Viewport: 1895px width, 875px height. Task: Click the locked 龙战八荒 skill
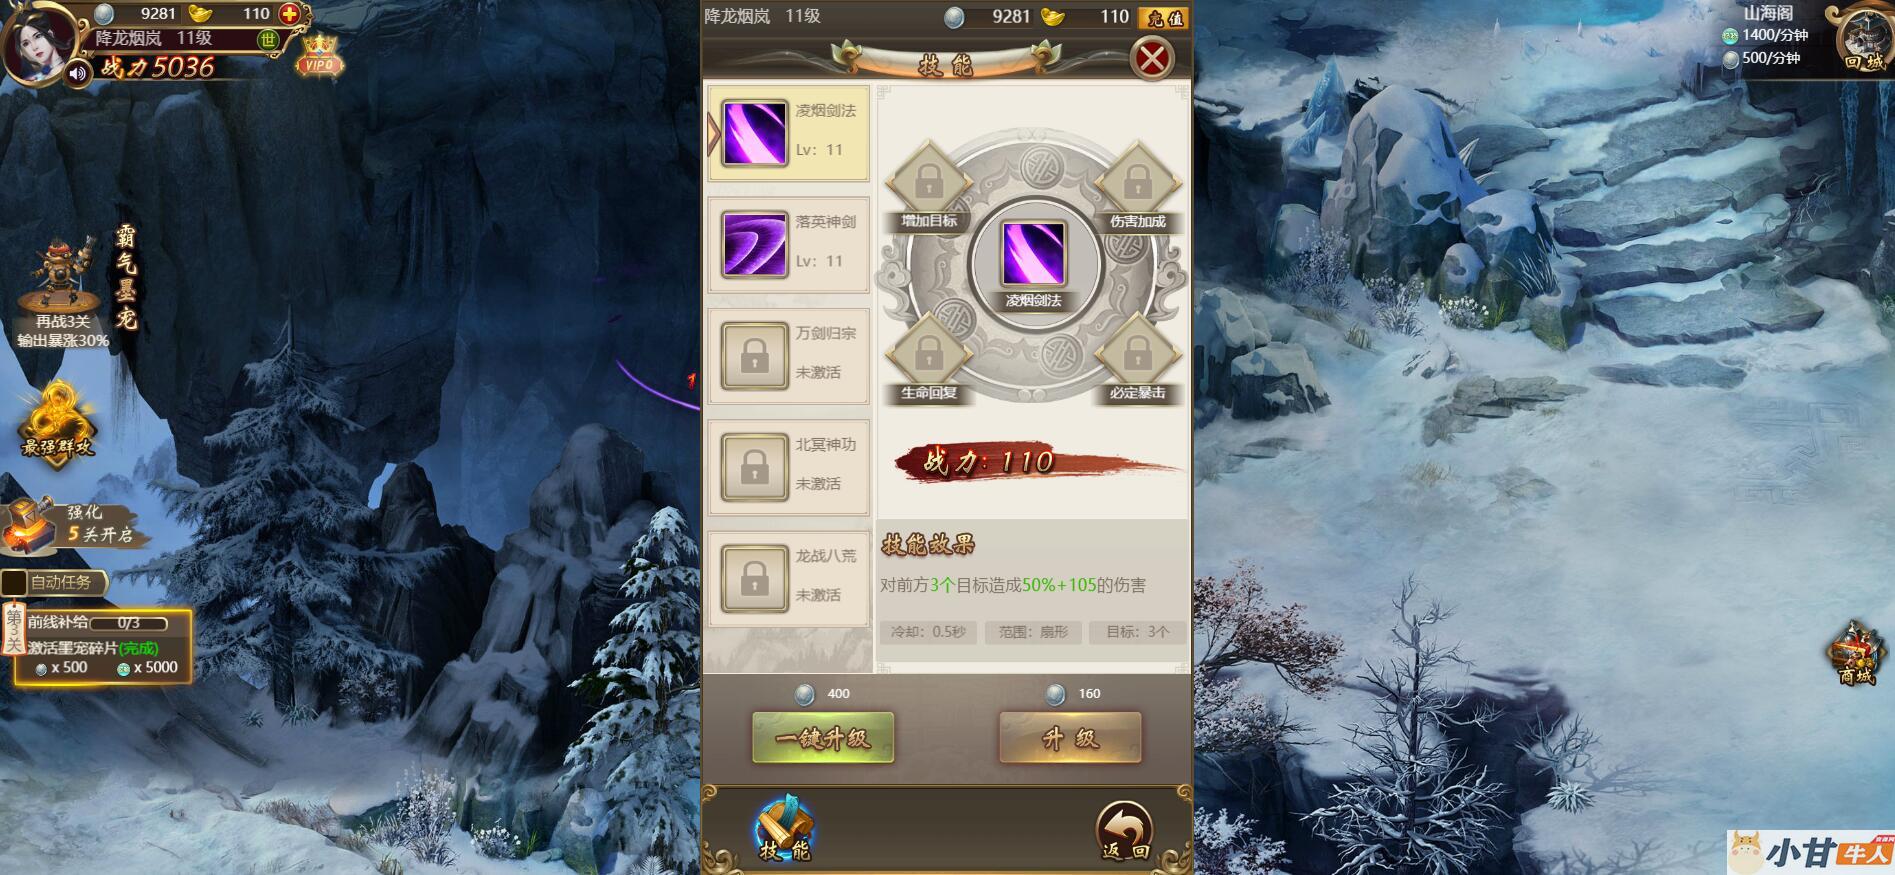(788, 578)
